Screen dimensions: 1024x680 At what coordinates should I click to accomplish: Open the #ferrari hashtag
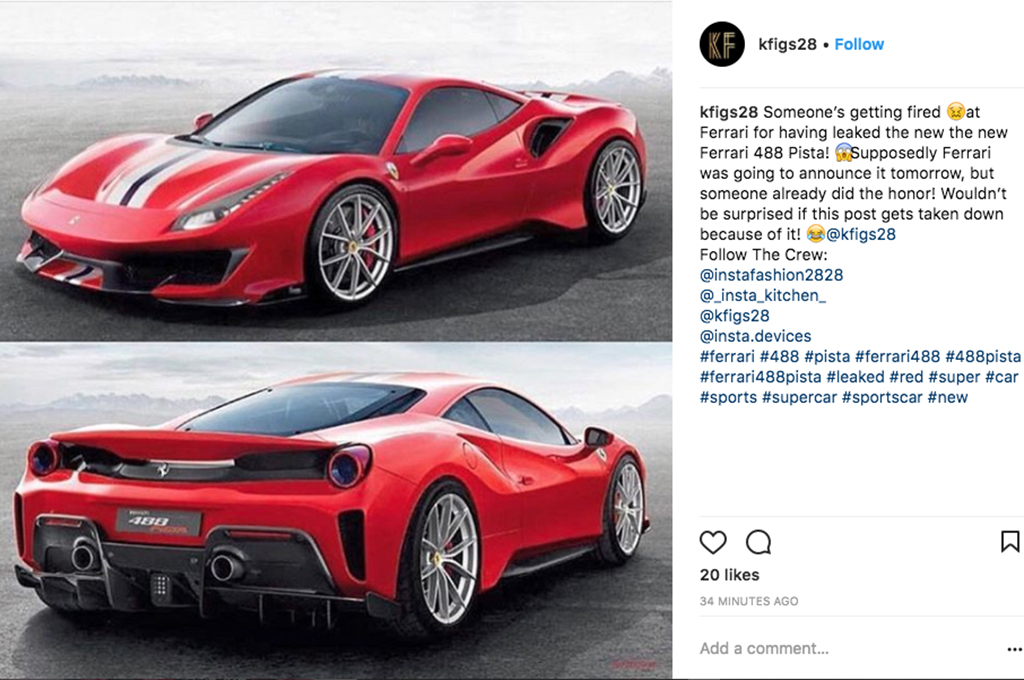click(727, 357)
